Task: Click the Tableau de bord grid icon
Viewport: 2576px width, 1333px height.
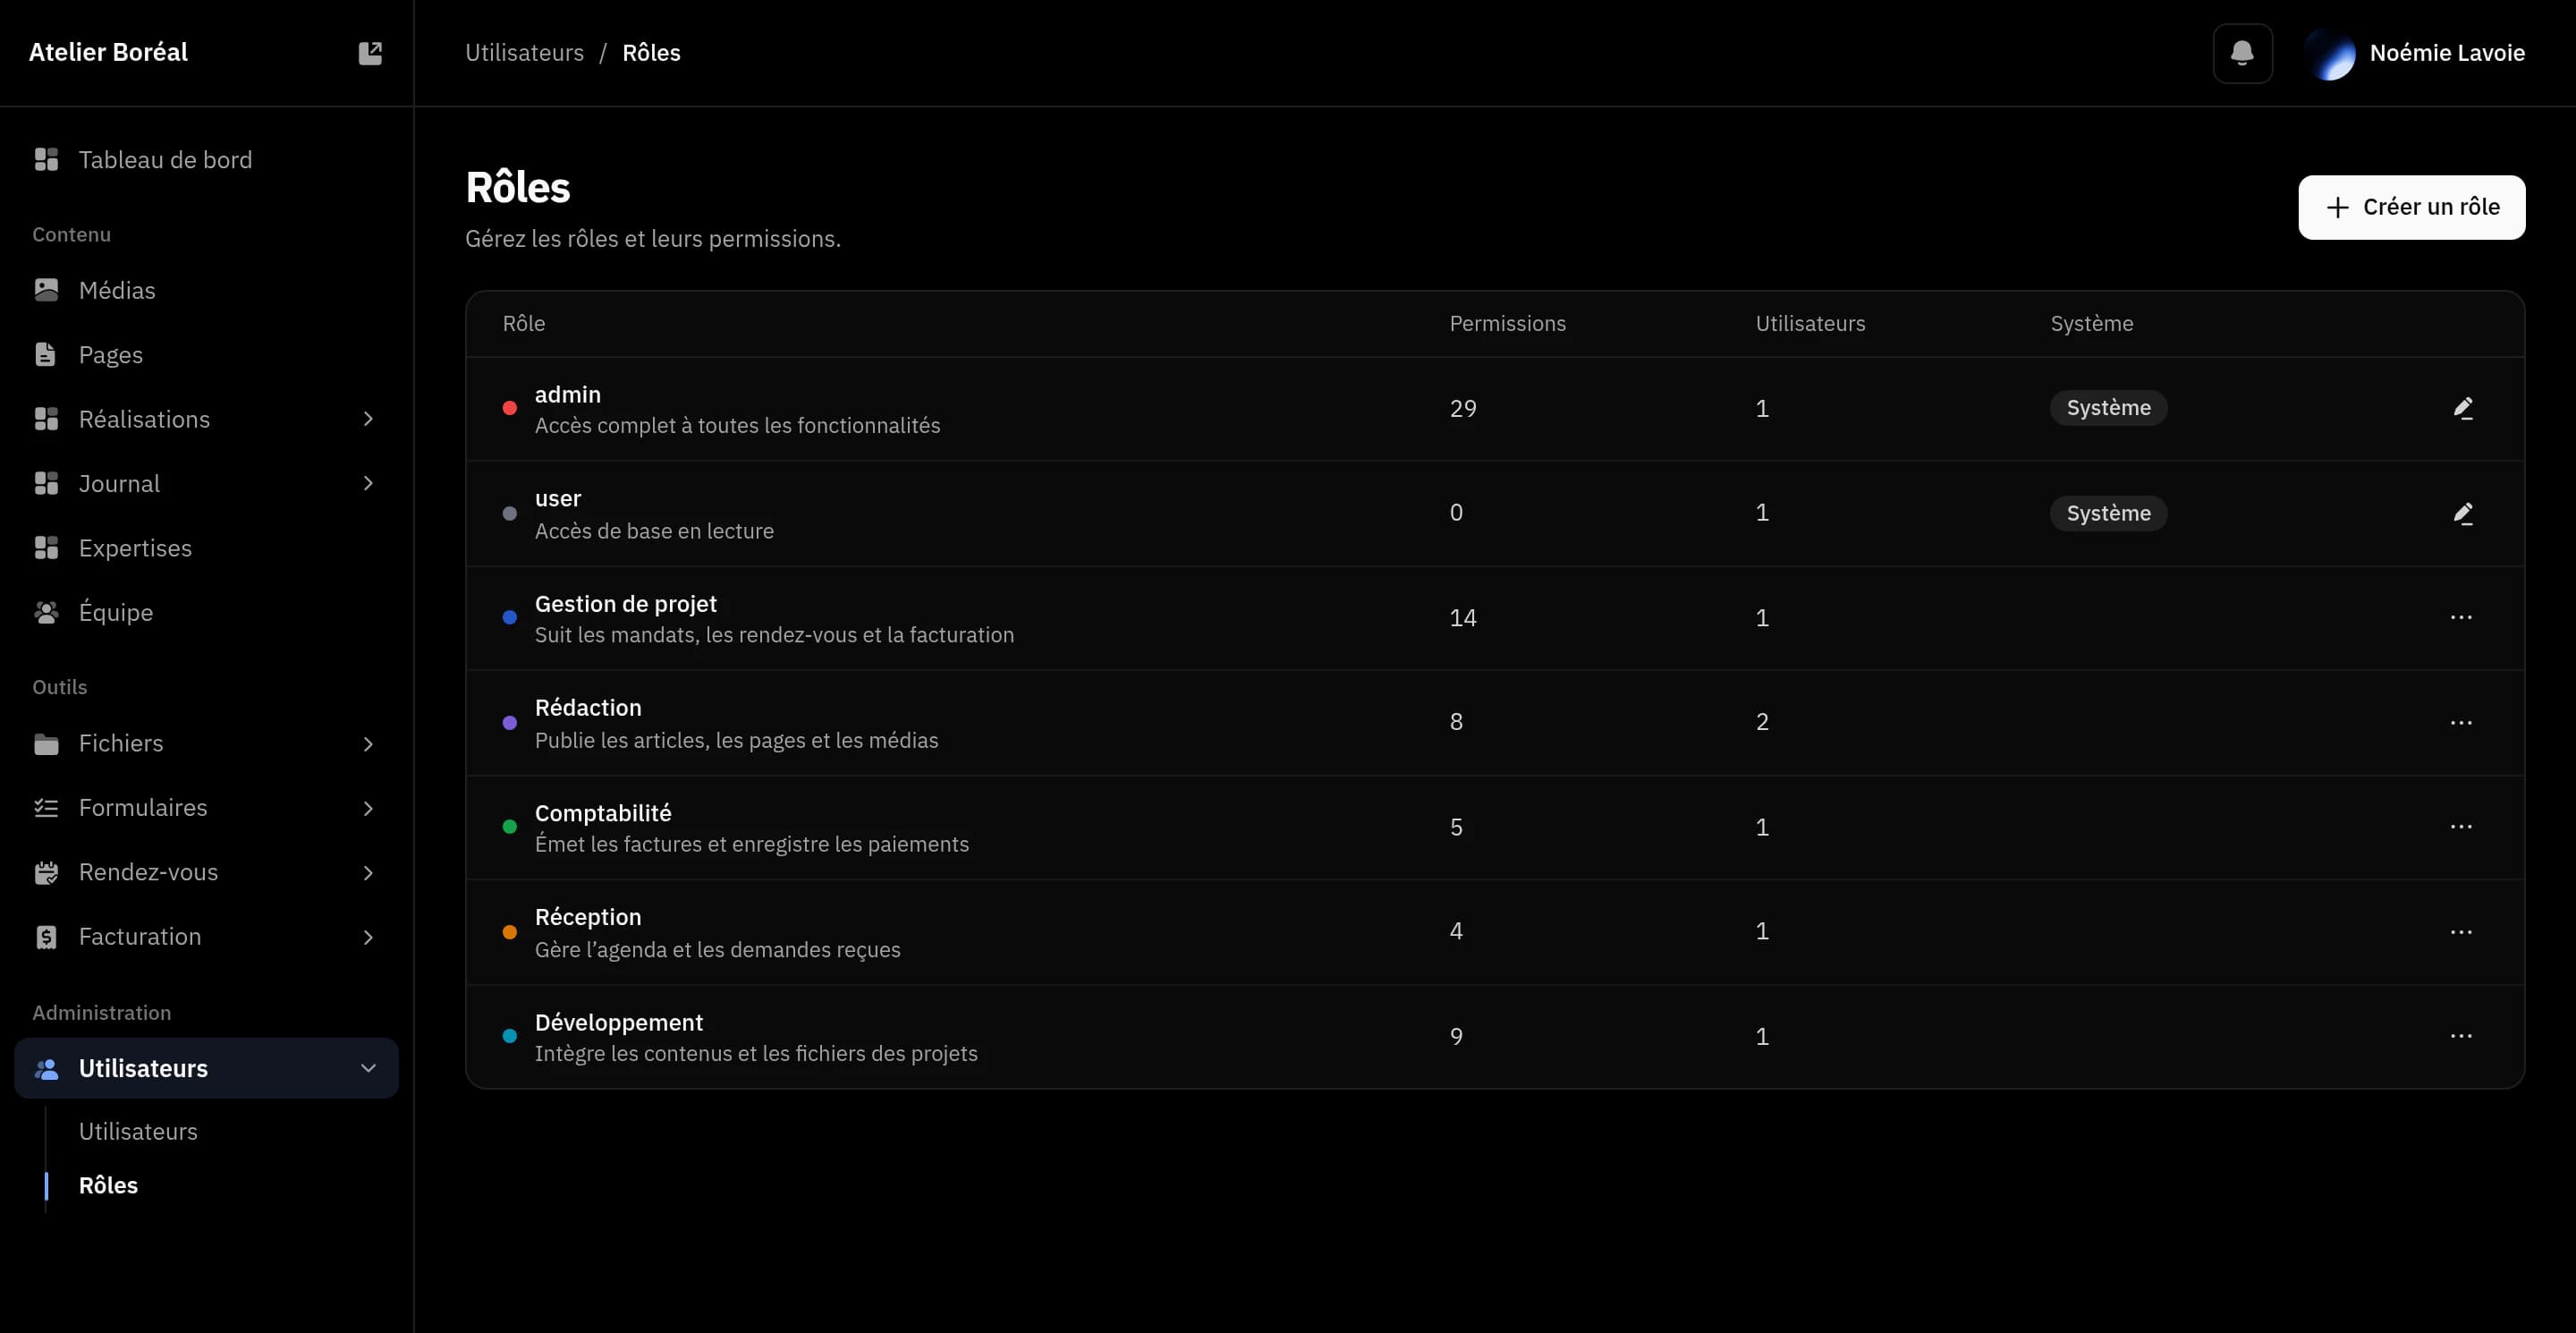Action: tap(46, 160)
